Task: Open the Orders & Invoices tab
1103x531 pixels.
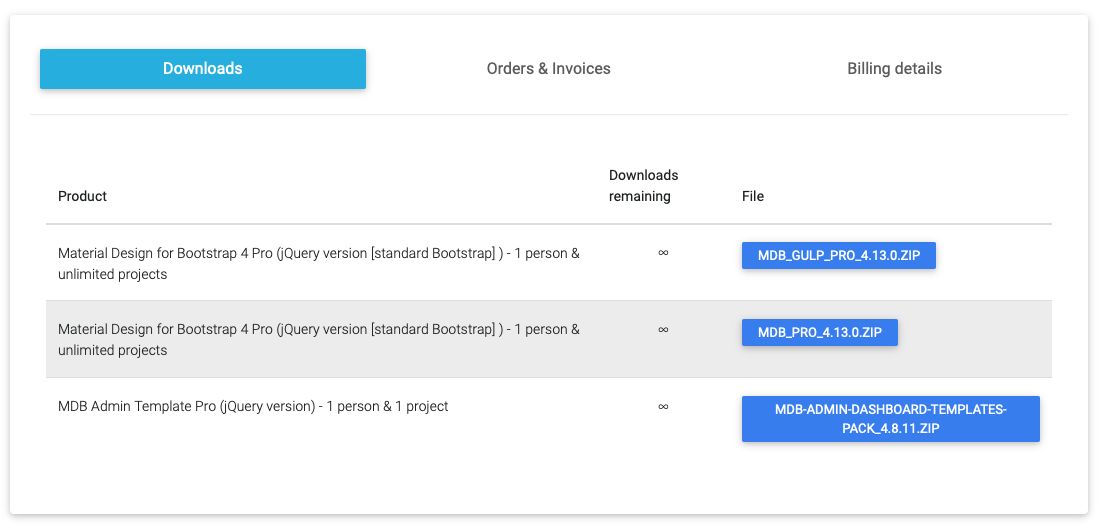Action: 549,69
